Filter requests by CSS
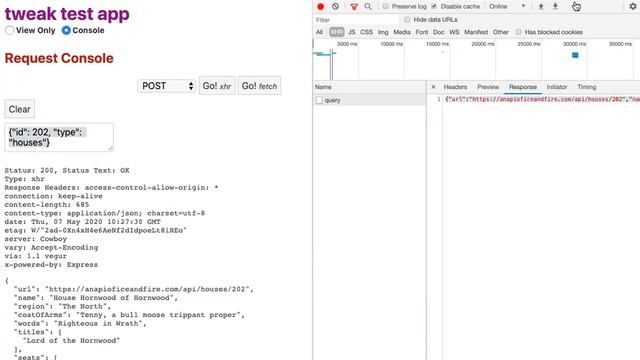The width and height of the screenshot is (640, 360). point(366,32)
